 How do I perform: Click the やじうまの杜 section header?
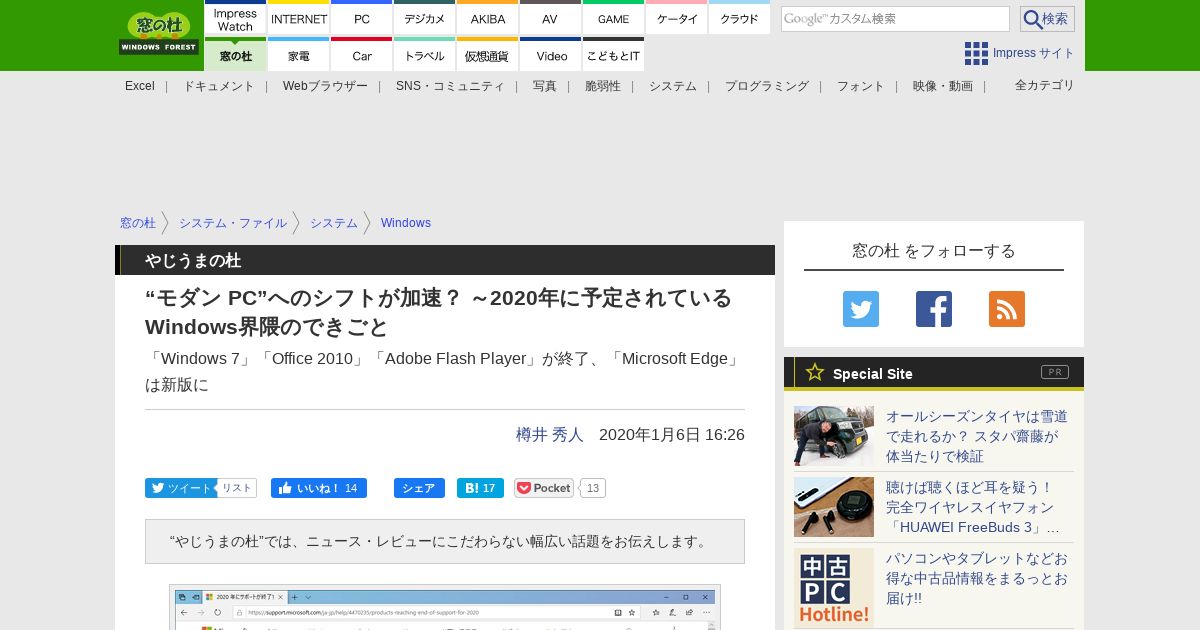pos(445,260)
